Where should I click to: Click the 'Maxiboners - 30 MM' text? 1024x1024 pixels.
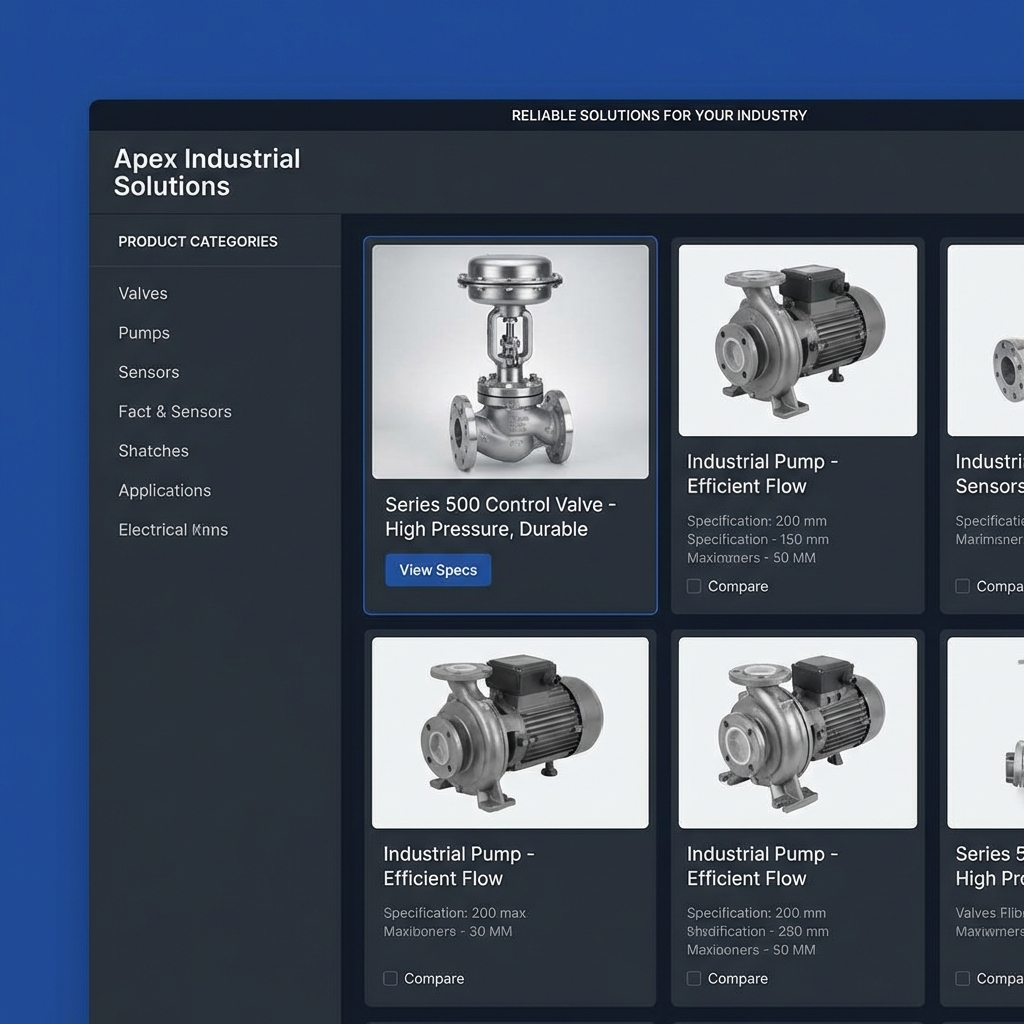(447, 931)
